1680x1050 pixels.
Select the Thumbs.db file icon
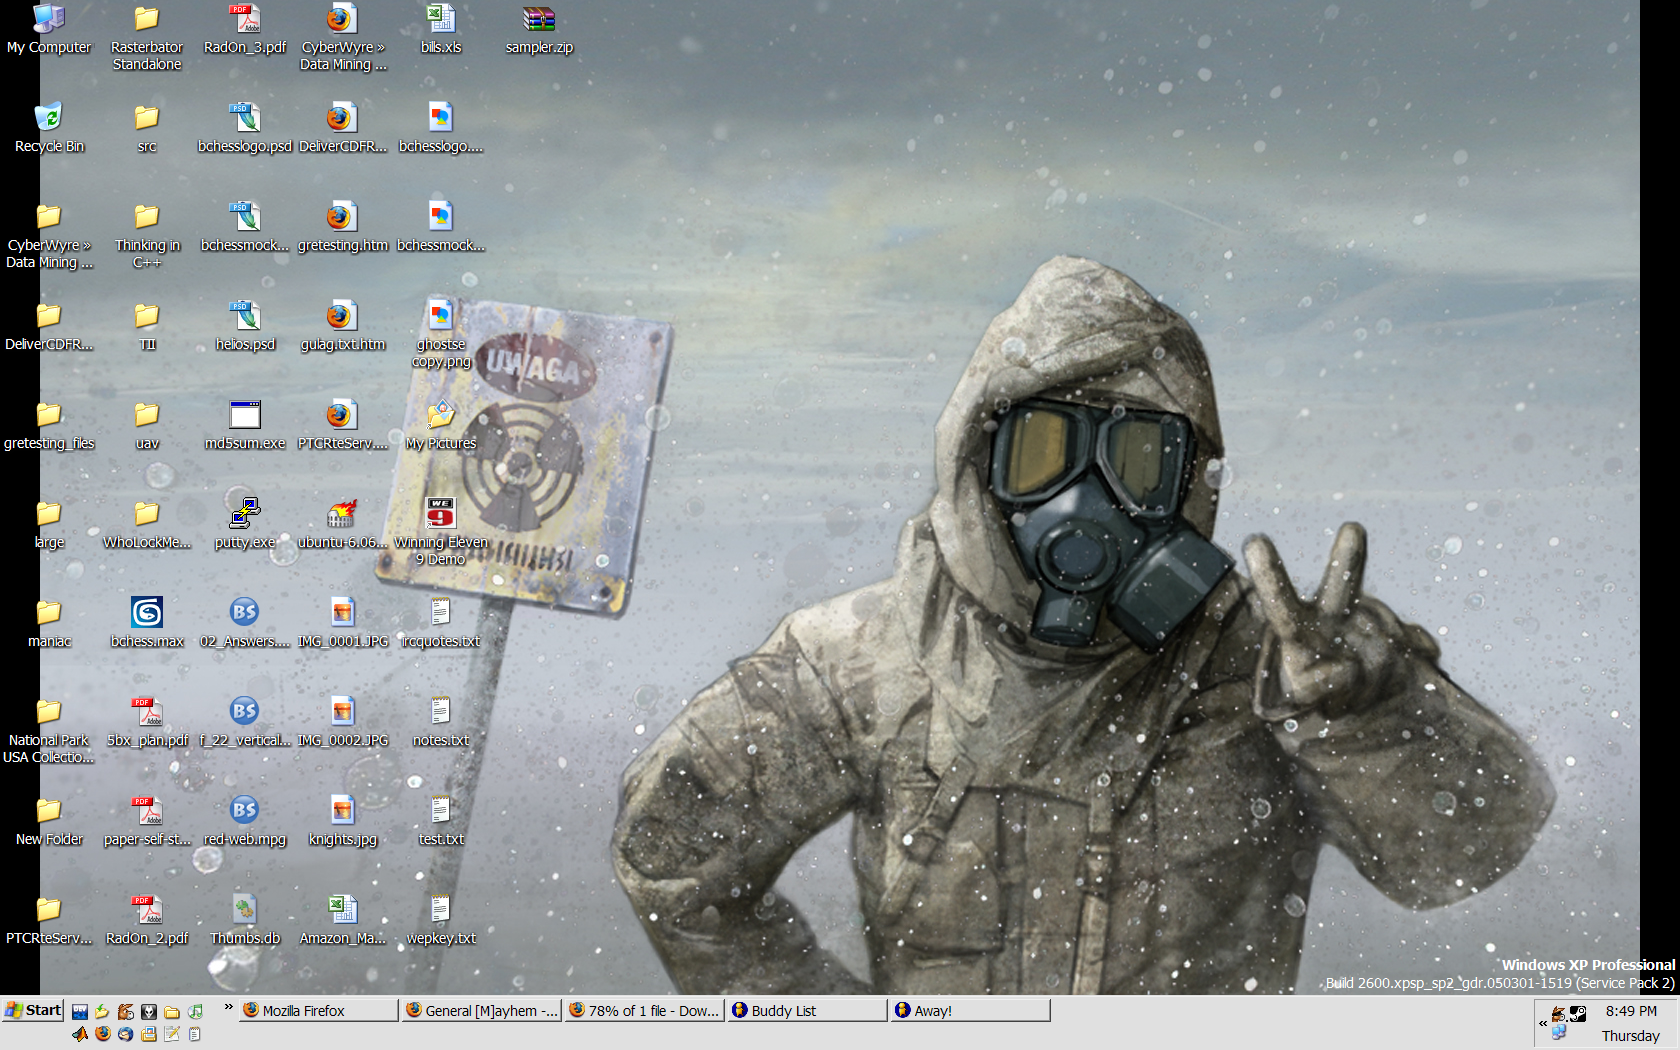(x=245, y=920)
